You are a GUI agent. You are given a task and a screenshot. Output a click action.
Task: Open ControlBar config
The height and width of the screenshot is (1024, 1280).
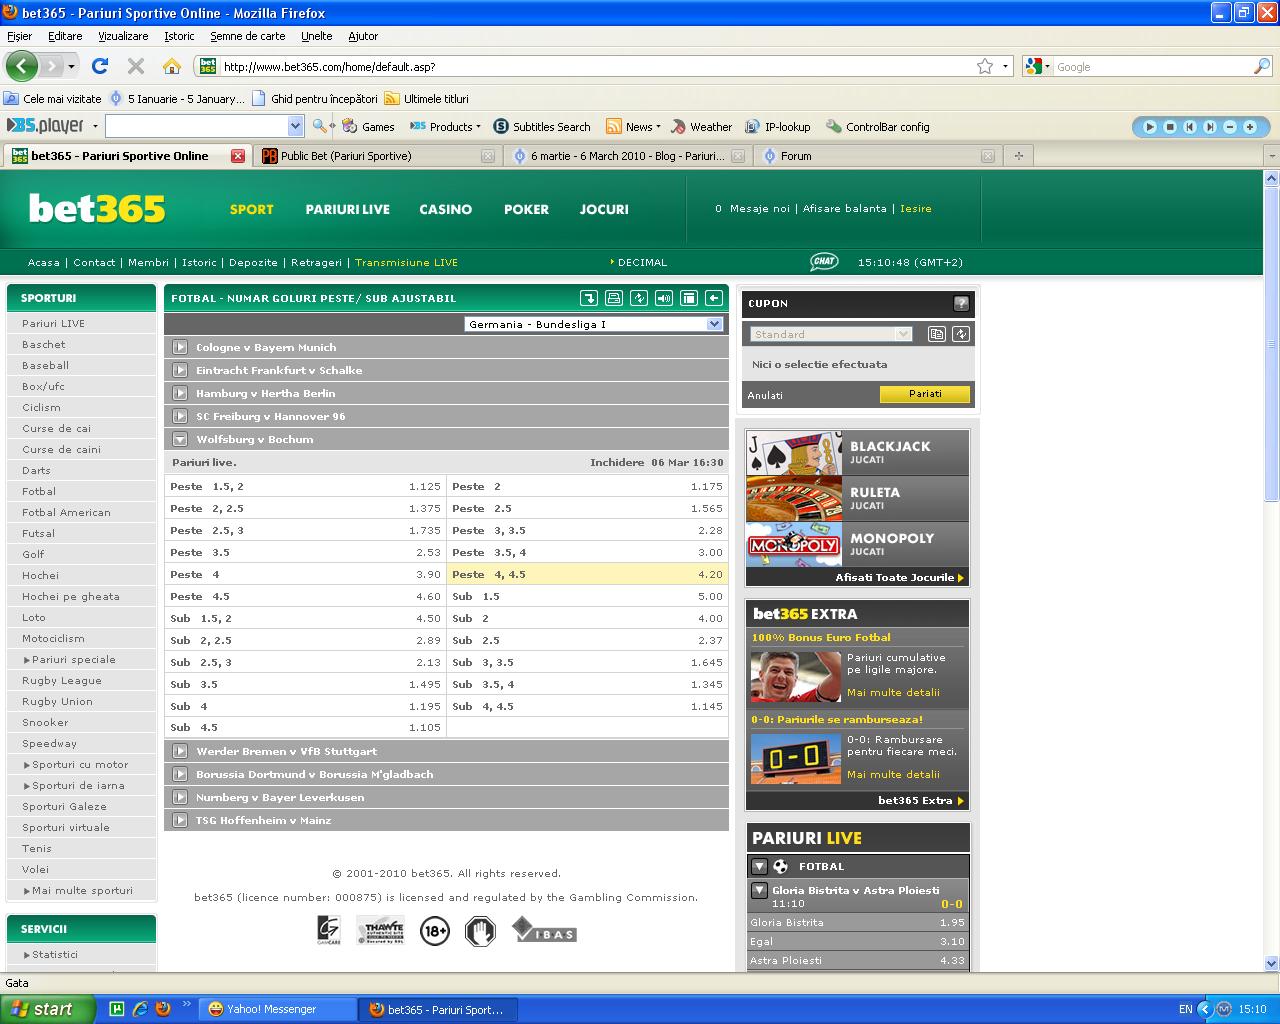click(878, 127)
